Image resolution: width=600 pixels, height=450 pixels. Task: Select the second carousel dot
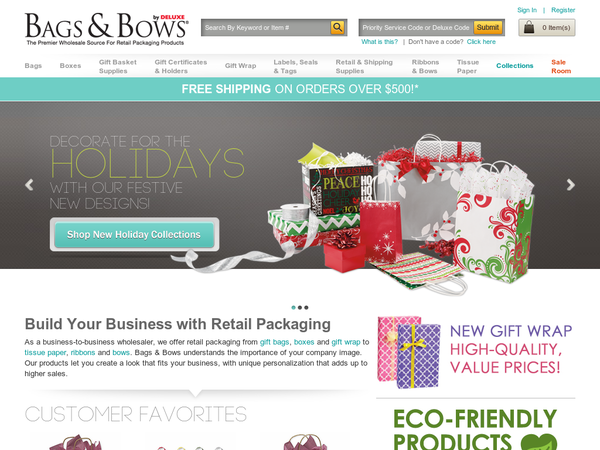point(300,307)
